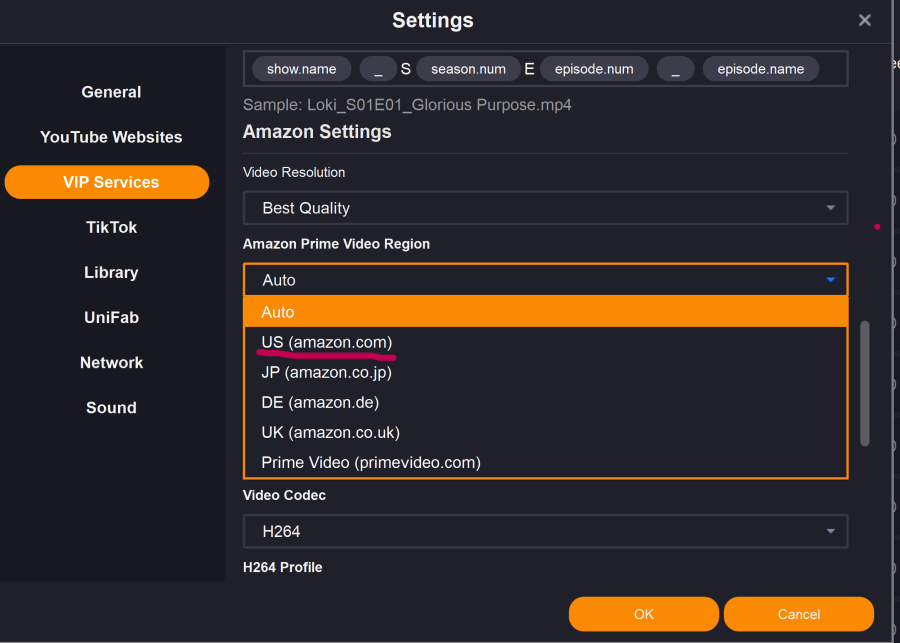900x643 pixels.
Task: Click the S separator in filename template
Action: (x=406, y=69)
